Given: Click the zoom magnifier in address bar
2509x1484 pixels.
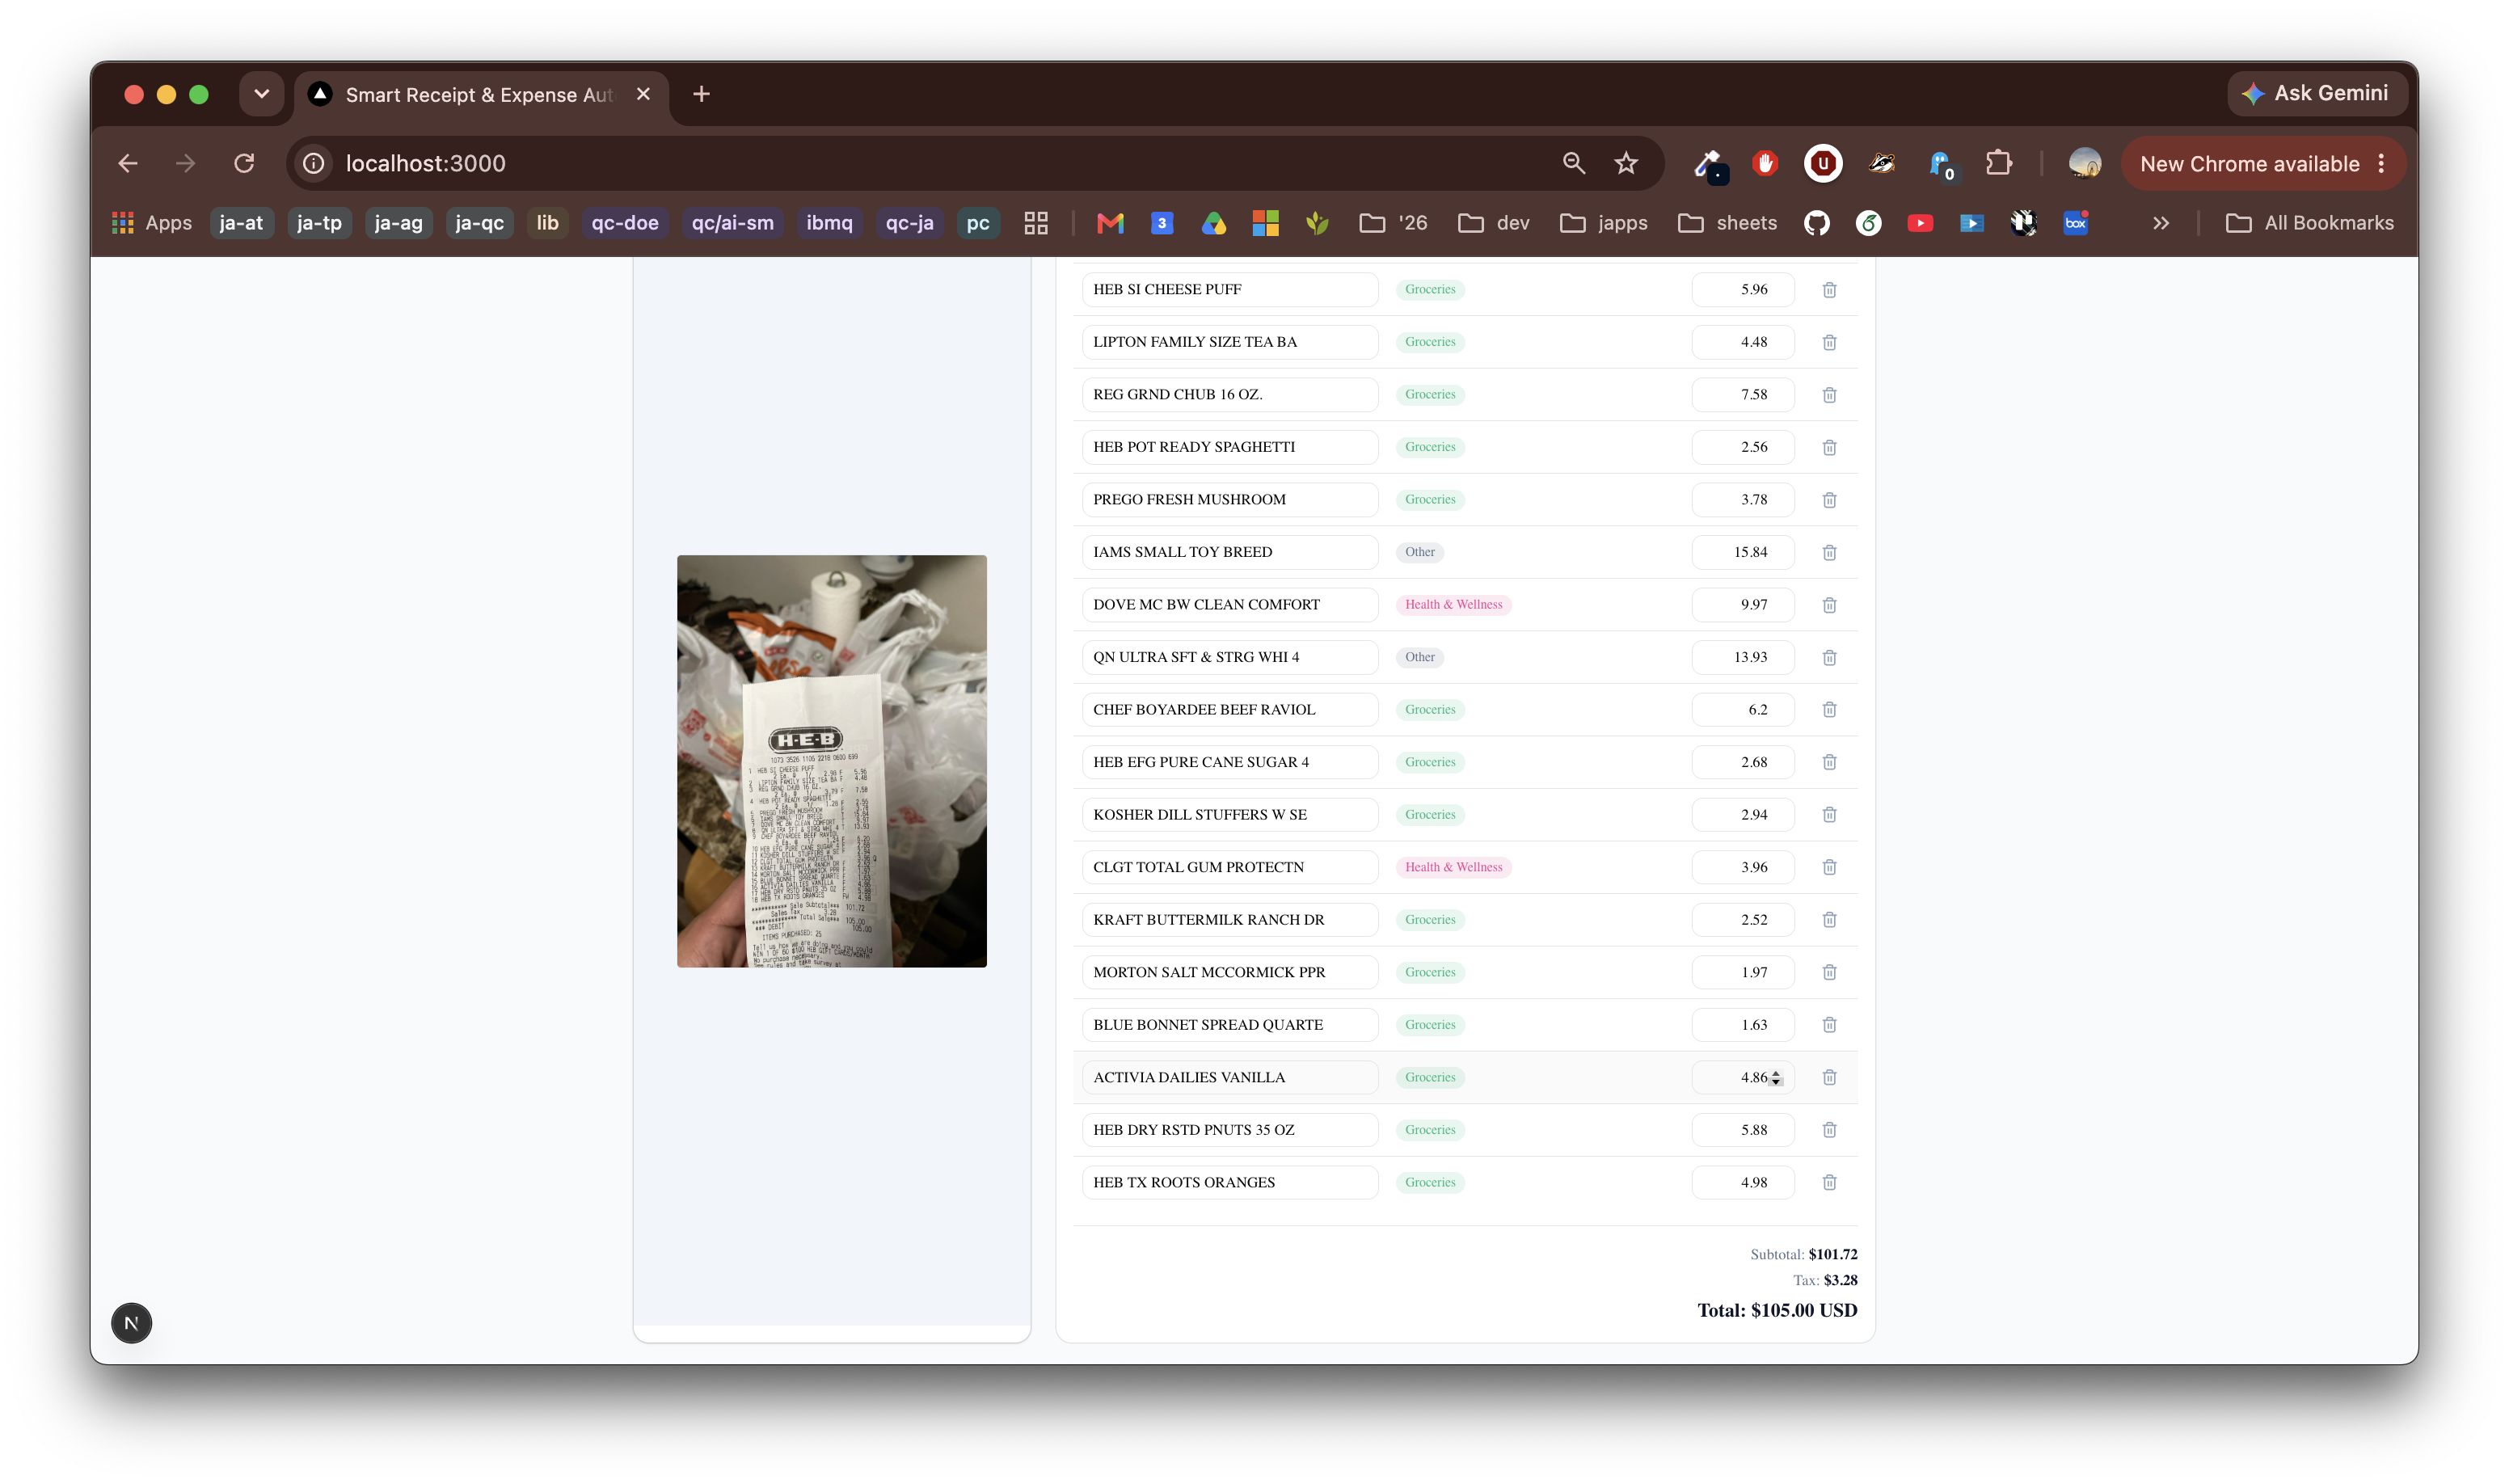Looking at the screenshot, I should pos(1574,163).
